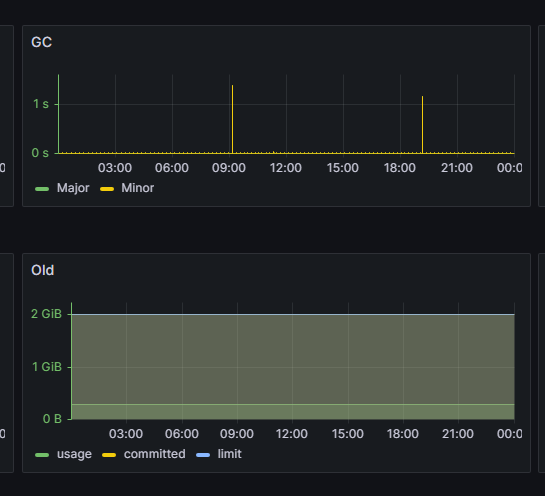
Task: Click the 03:00 label on GC time axis
Action: [115, 168]
